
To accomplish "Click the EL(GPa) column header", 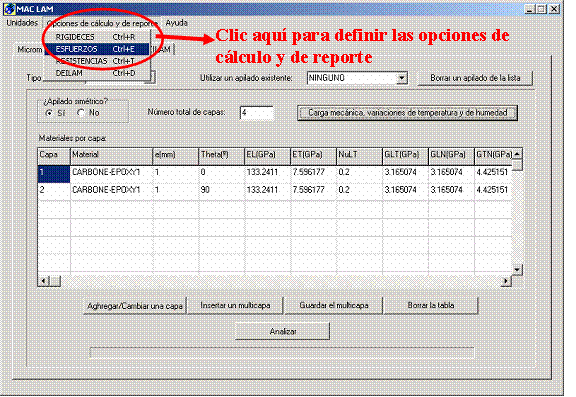I will 267,155.
